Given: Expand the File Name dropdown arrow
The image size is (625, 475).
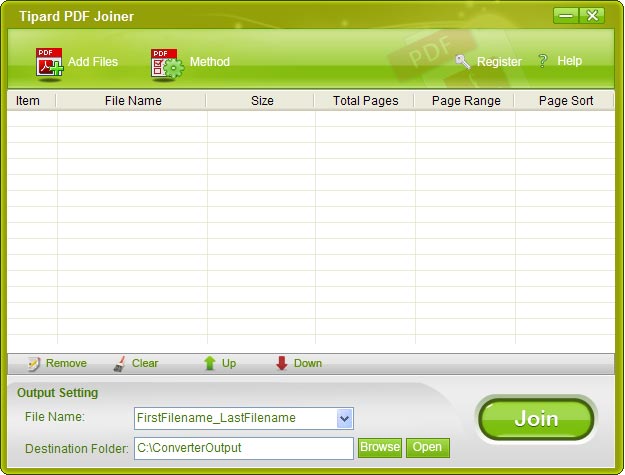Looking at the screenshot, I should pyautogui.click(x=345, y=418).
